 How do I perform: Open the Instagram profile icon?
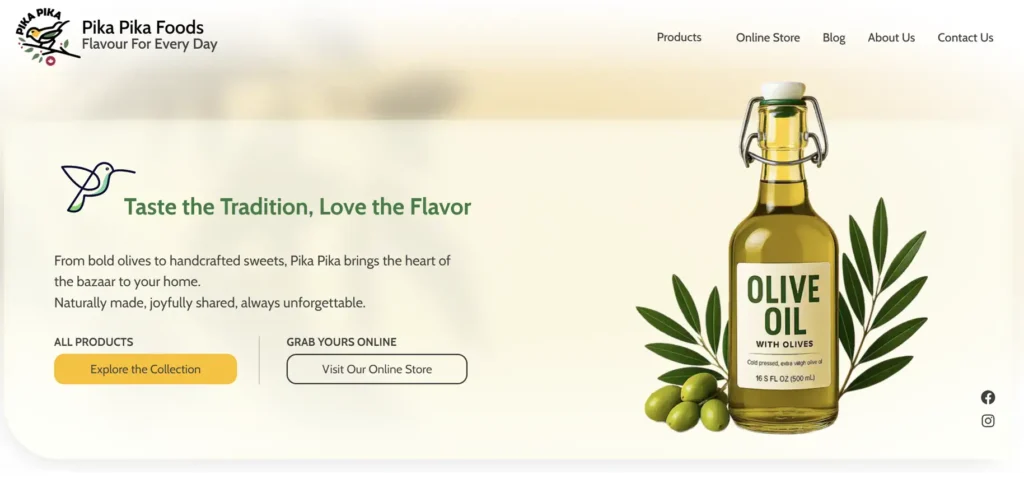pos(988,421)
